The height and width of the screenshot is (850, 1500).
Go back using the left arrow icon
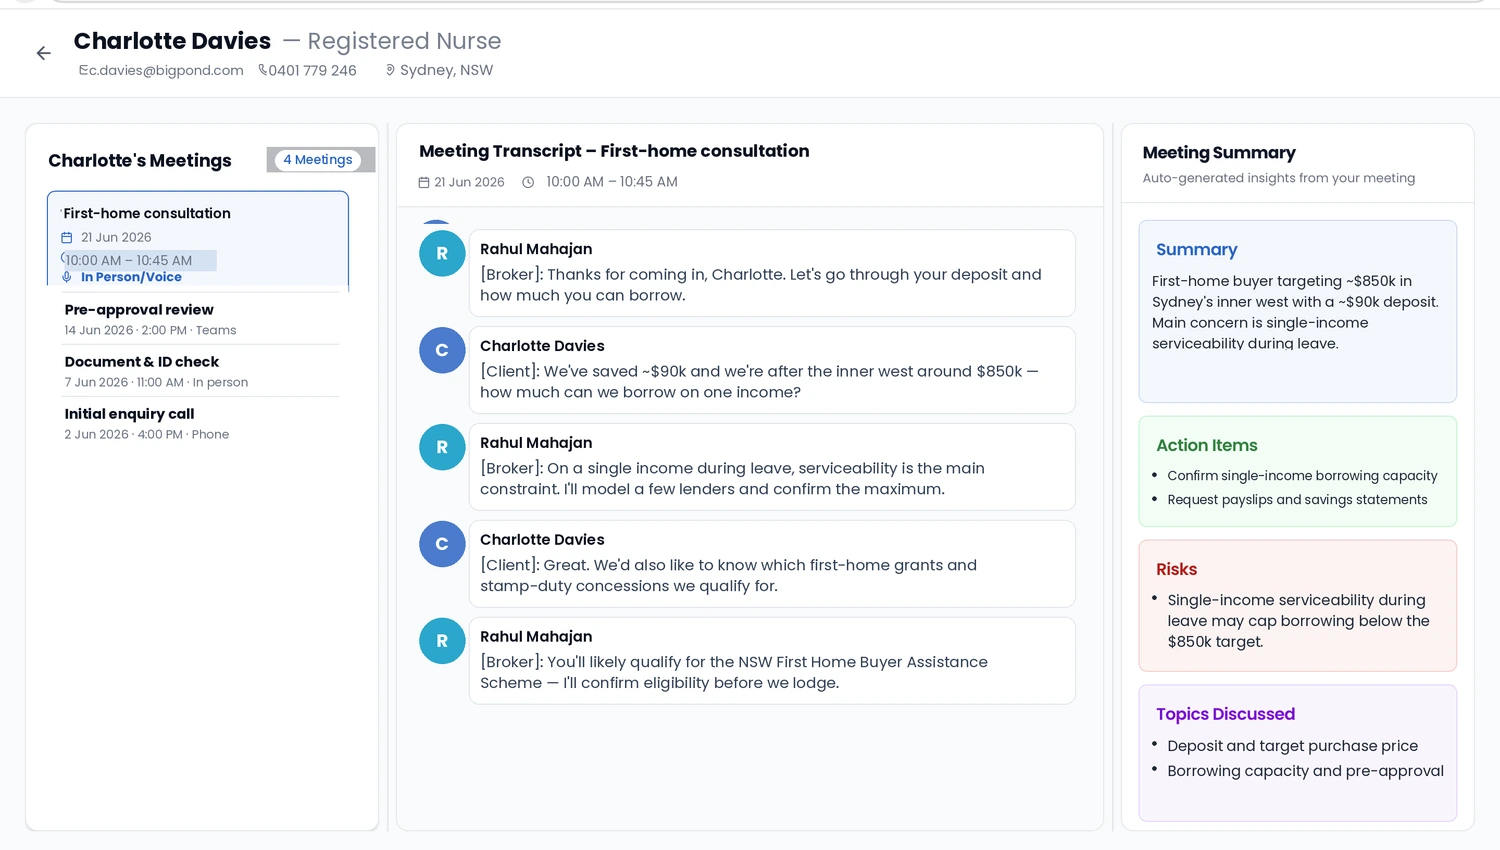coord(43,53)
